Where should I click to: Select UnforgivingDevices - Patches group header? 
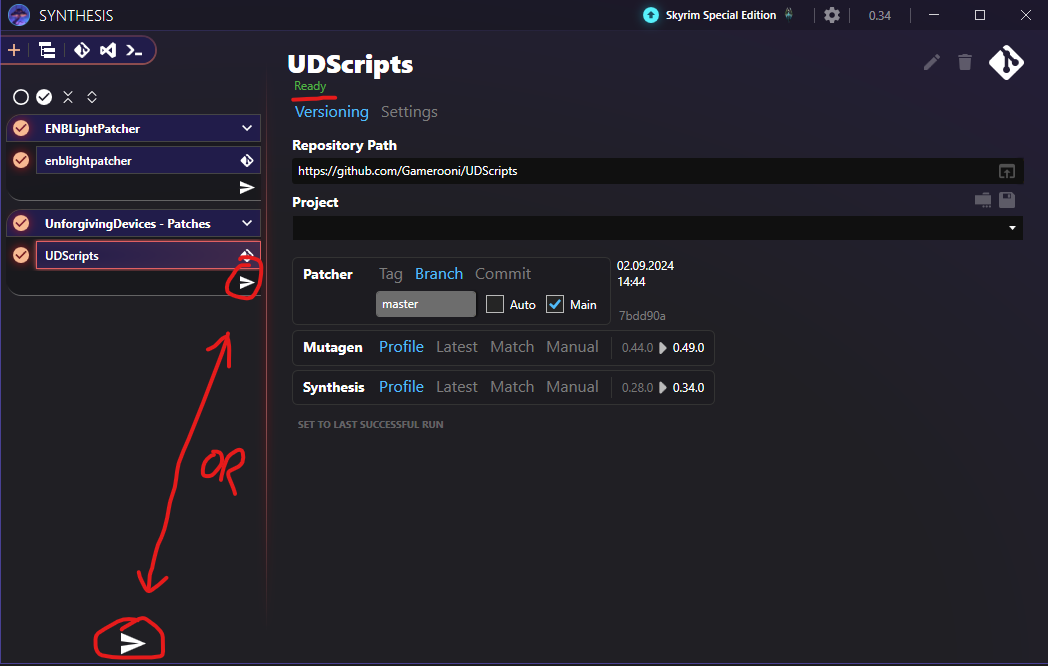coord(134,223)
